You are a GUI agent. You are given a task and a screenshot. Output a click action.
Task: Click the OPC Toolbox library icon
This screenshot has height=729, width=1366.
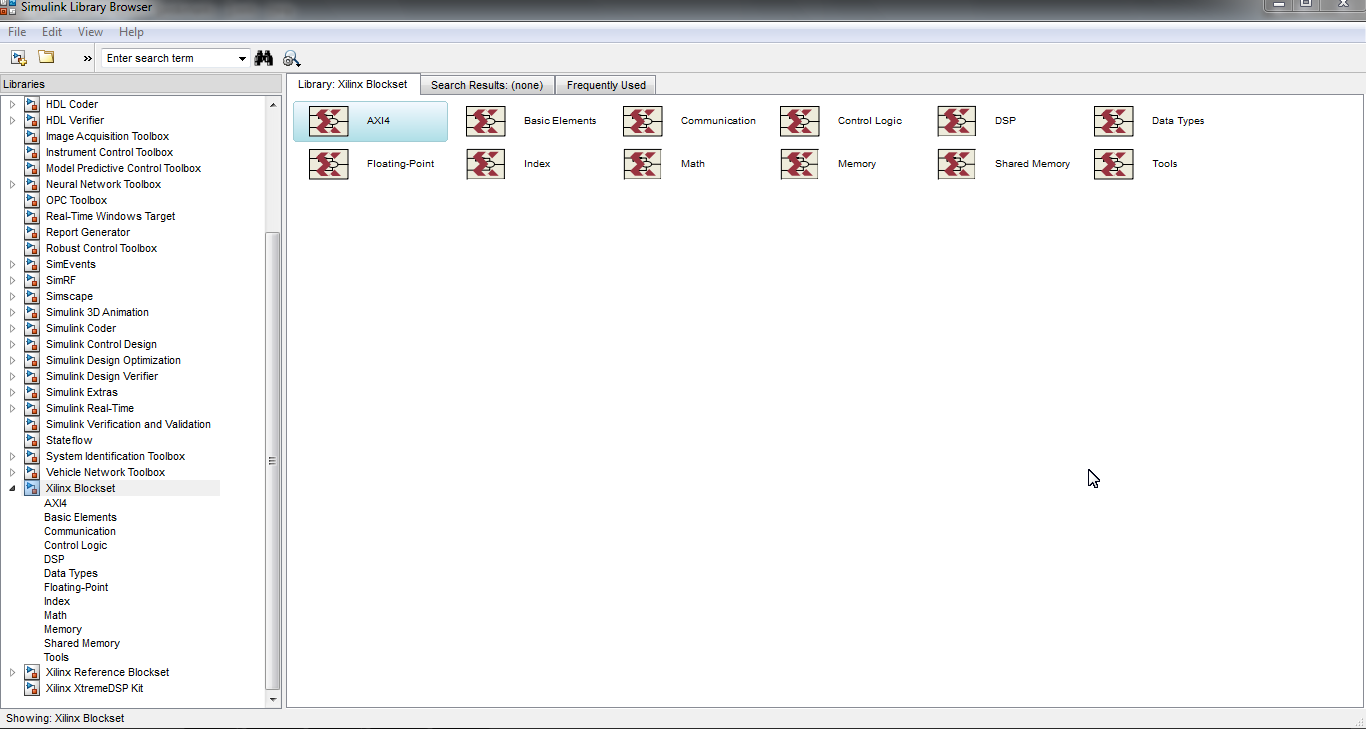[x=32, y=200]
